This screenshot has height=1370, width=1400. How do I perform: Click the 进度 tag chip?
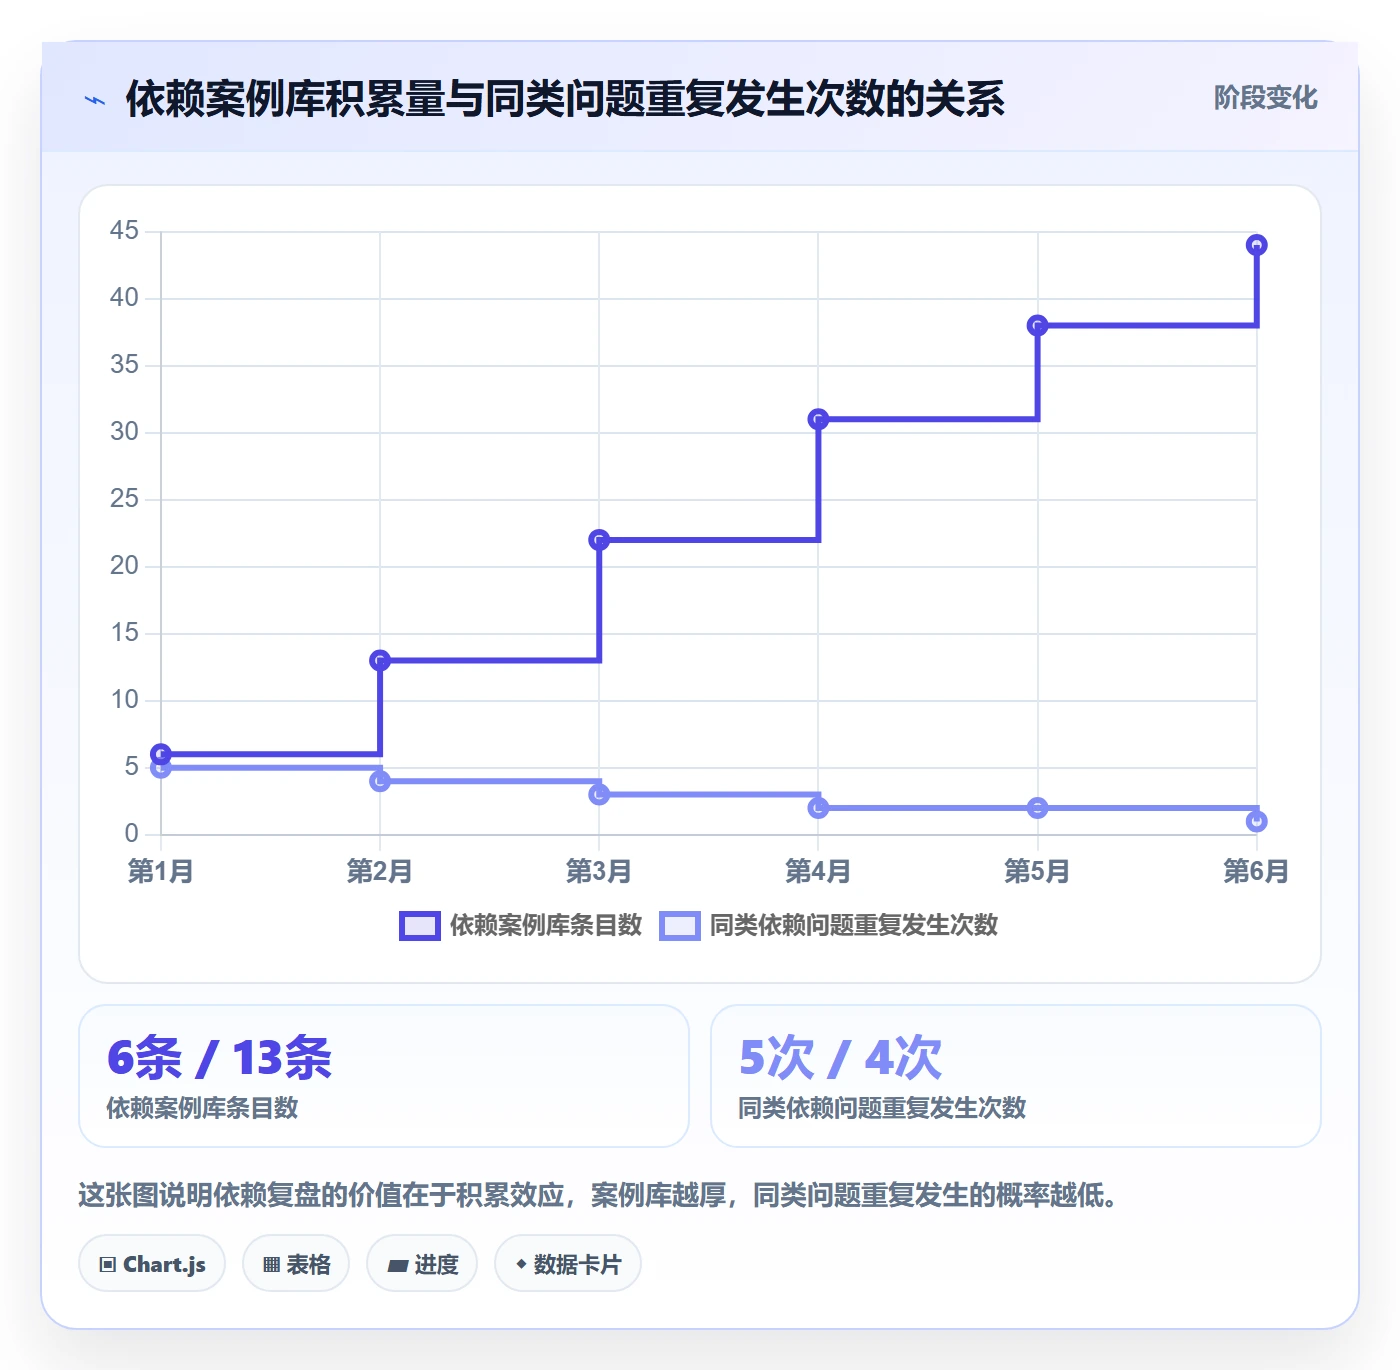coord(422,1264)
